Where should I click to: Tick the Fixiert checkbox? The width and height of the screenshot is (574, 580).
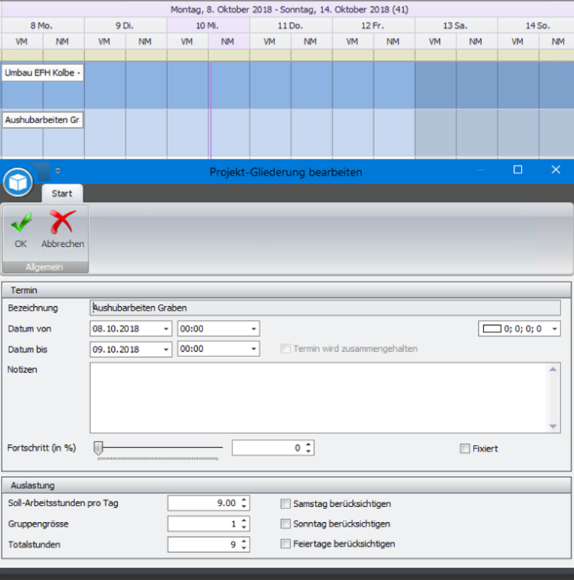click(x=465, y=448)
